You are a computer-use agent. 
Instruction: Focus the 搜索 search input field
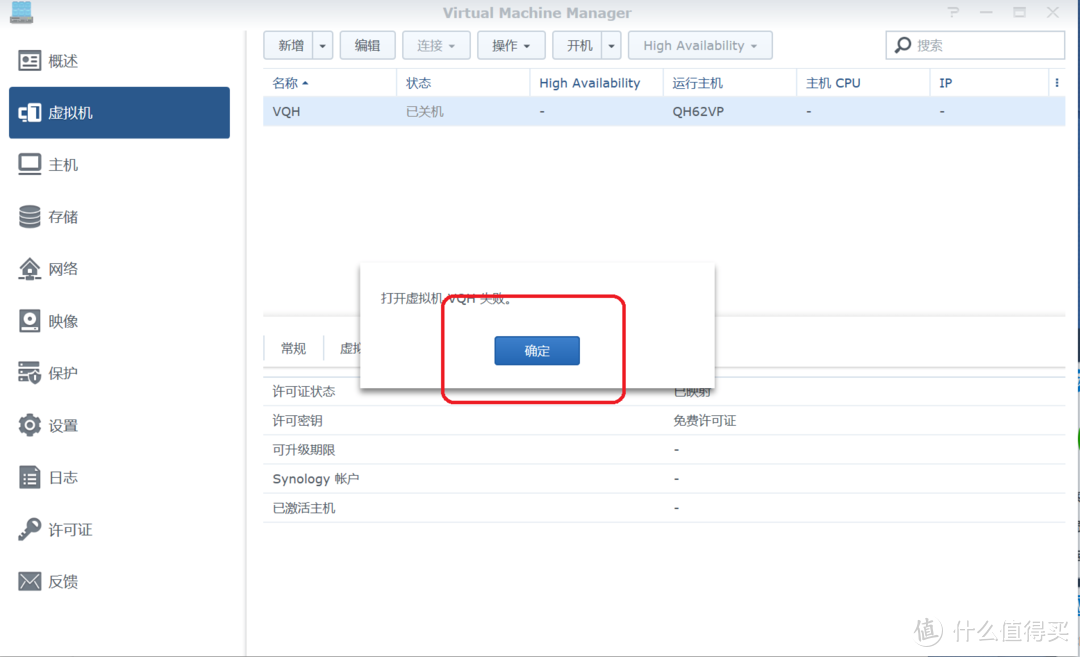coord(975,45)
